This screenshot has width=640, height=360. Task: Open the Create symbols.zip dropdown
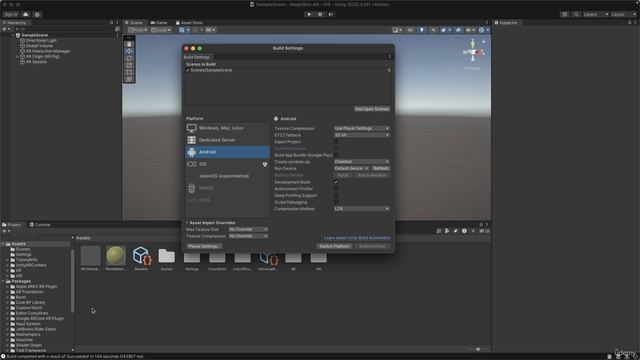[x=362, y=162]
